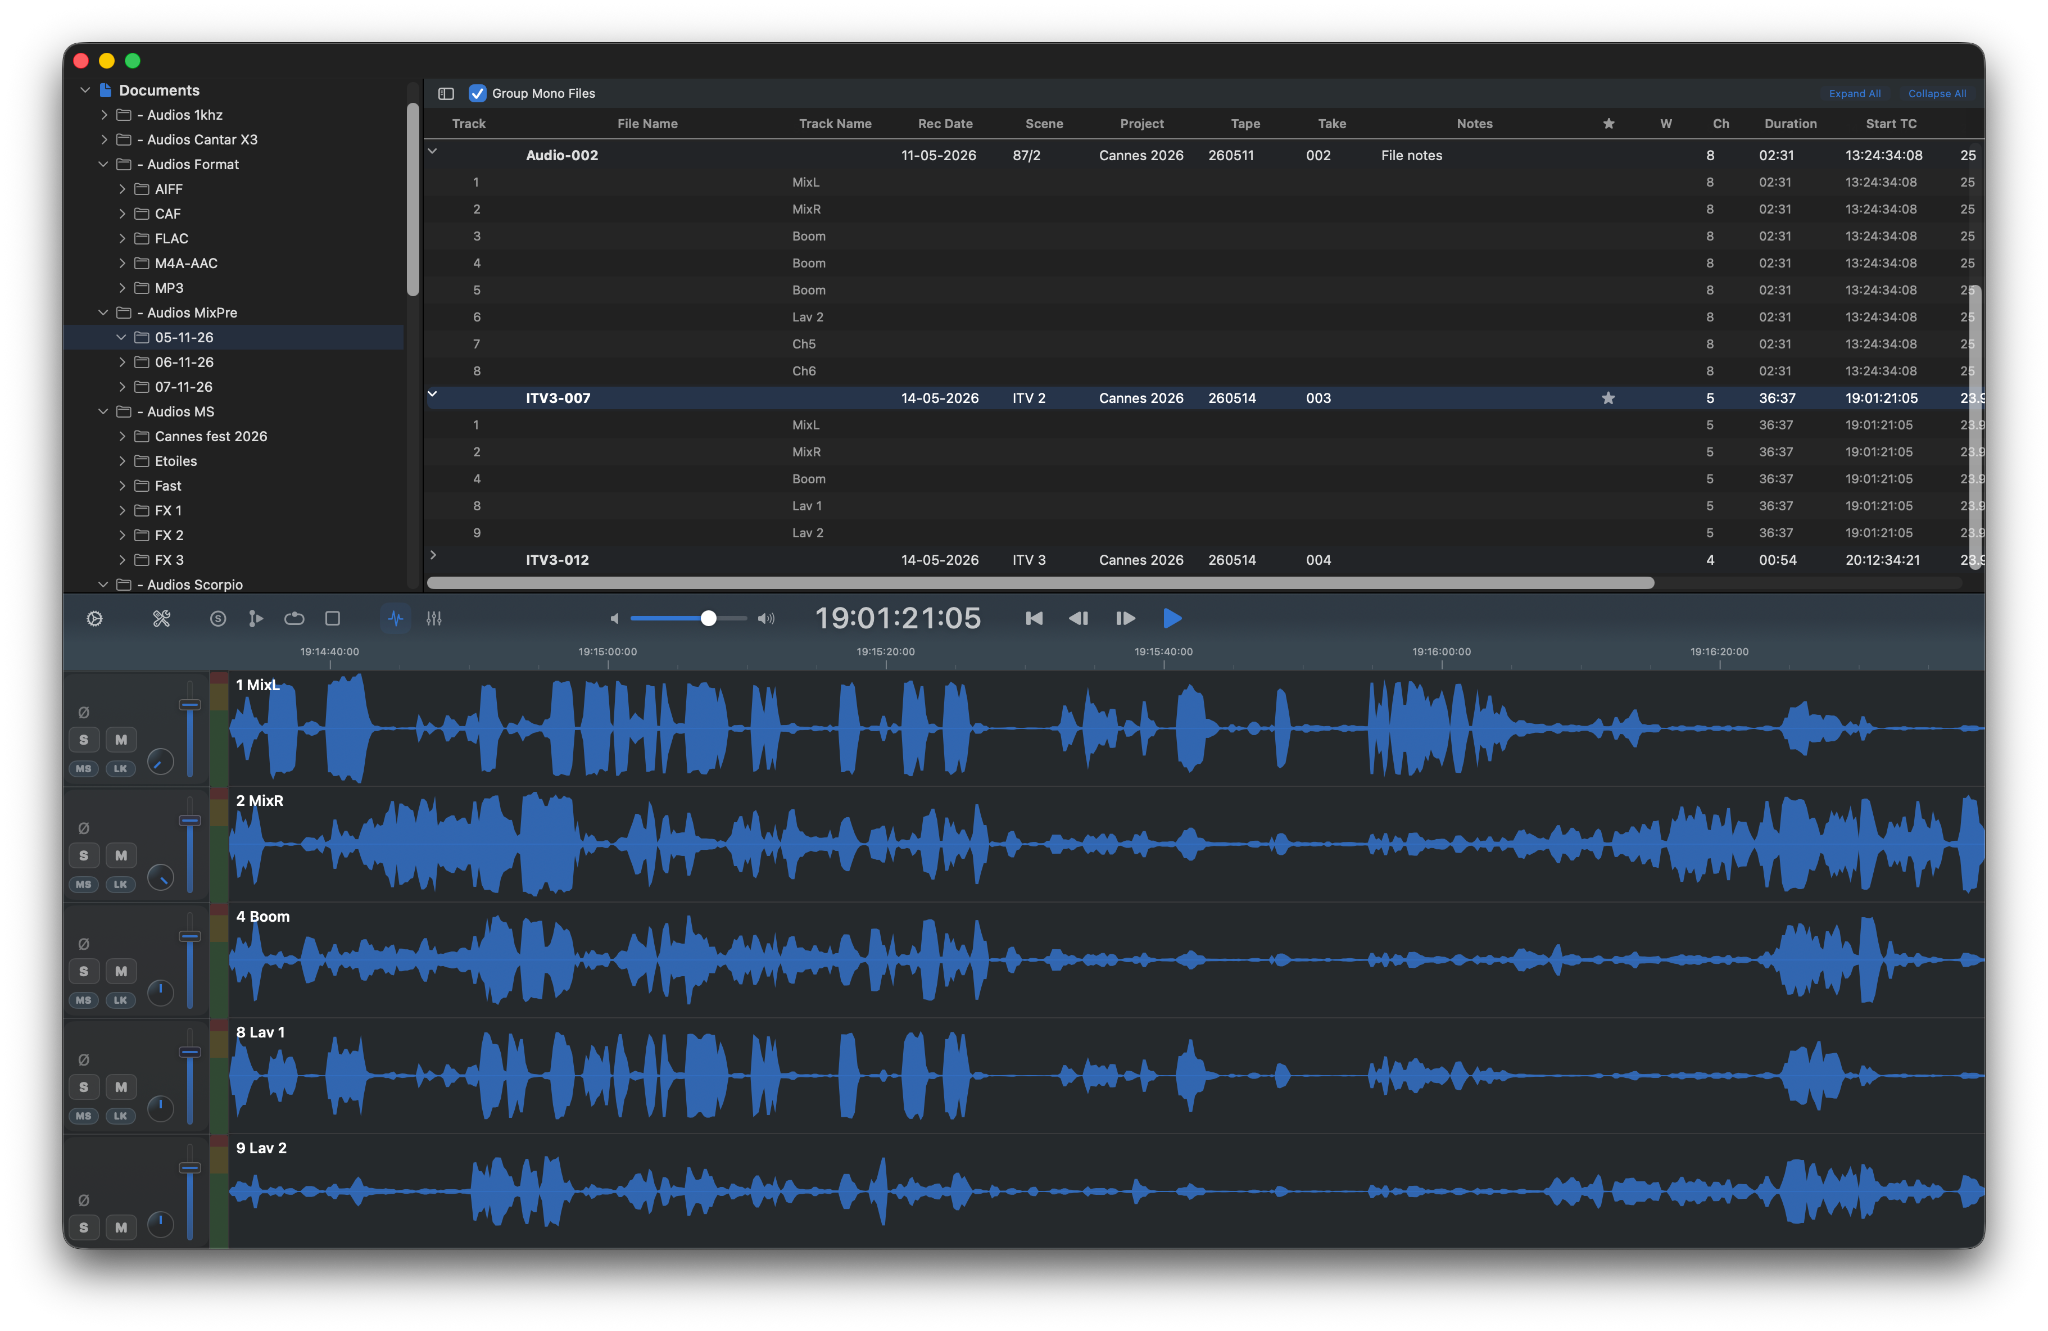Open the settings gear in the transport bar
The image size is (2048, 1331).
[x=95, y=619]
